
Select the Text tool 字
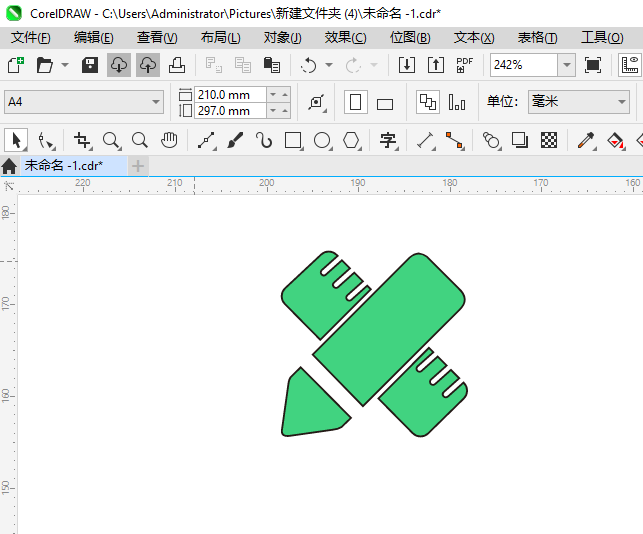coord(388,140)
